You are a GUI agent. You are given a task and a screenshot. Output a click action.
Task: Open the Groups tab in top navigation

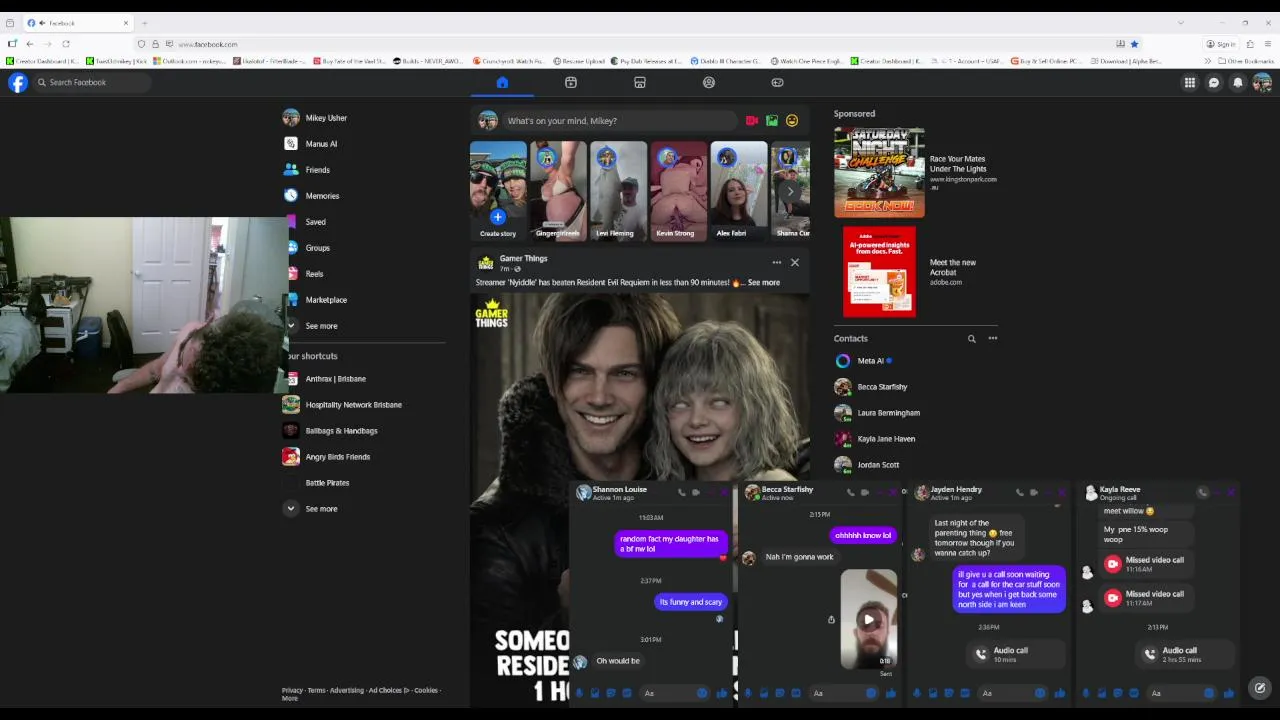coord(709,83)
